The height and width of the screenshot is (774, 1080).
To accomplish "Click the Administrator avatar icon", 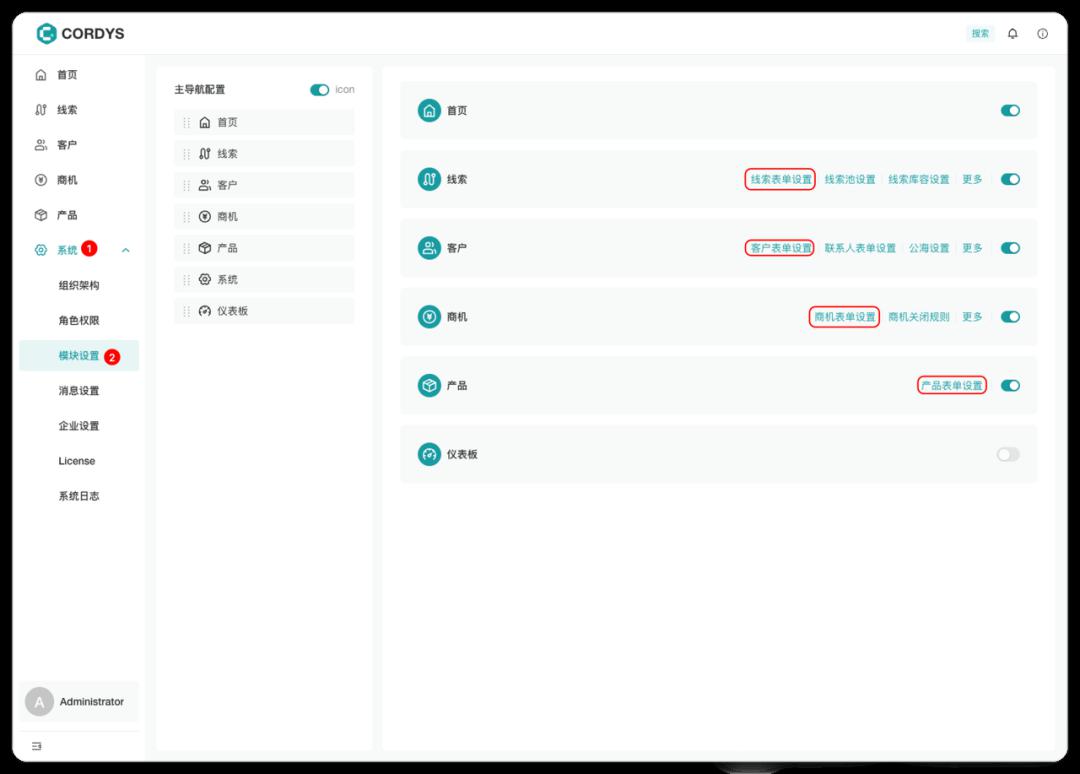I will click(39, 702).
